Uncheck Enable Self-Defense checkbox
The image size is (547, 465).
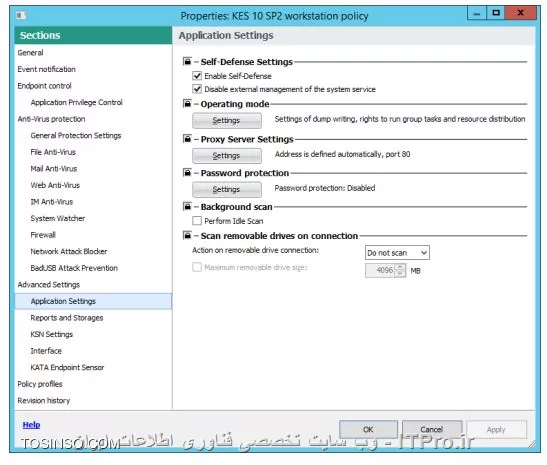(197, 76)
